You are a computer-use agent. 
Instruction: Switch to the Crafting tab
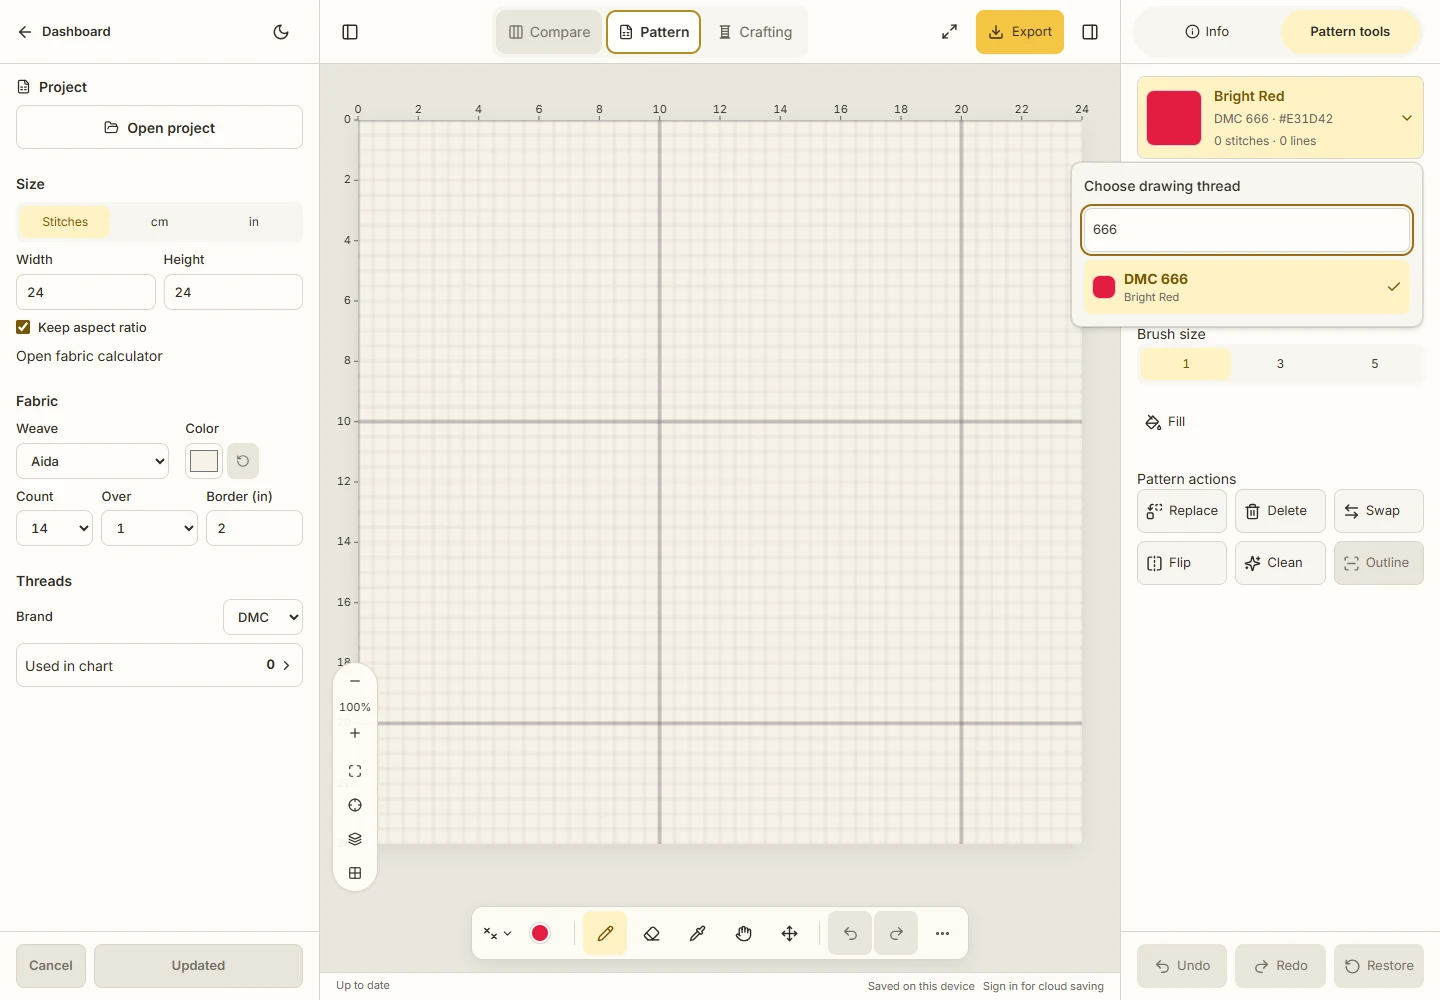(x=755, y=32)
